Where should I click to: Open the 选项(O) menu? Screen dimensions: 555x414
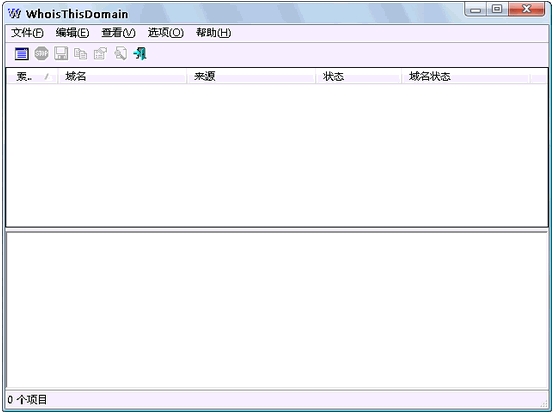pyautogui.click(x=166, y=33)
